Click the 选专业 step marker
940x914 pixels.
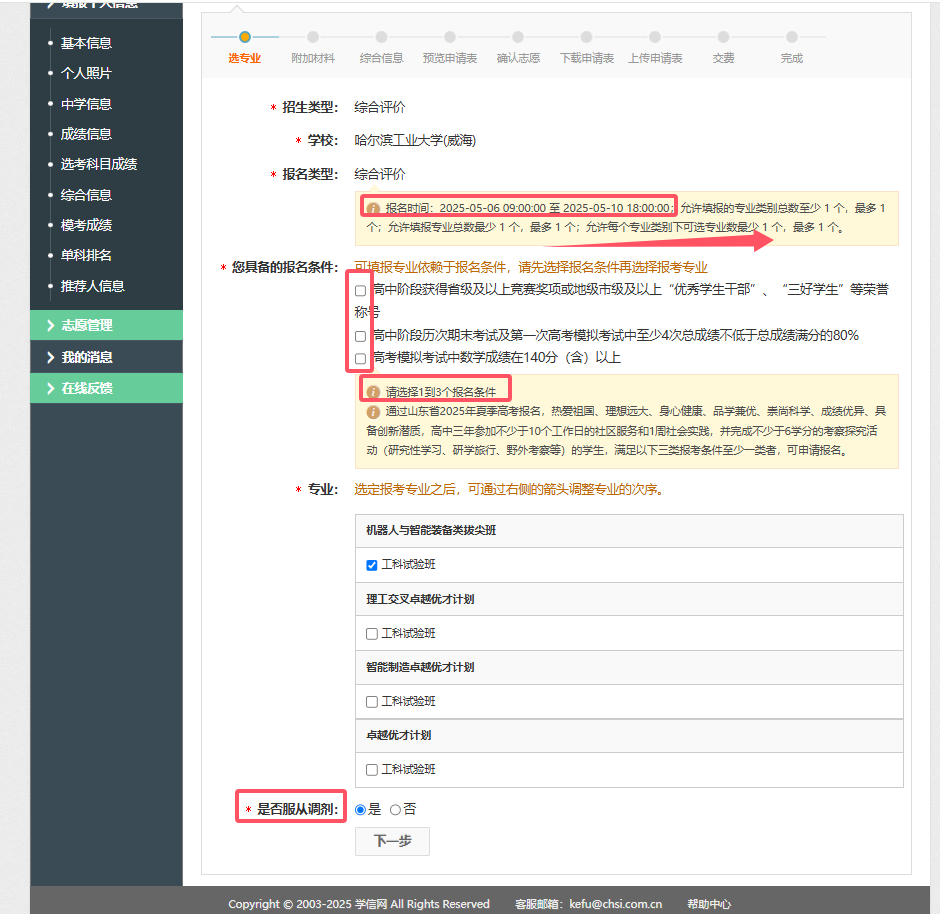pos(245,37)
